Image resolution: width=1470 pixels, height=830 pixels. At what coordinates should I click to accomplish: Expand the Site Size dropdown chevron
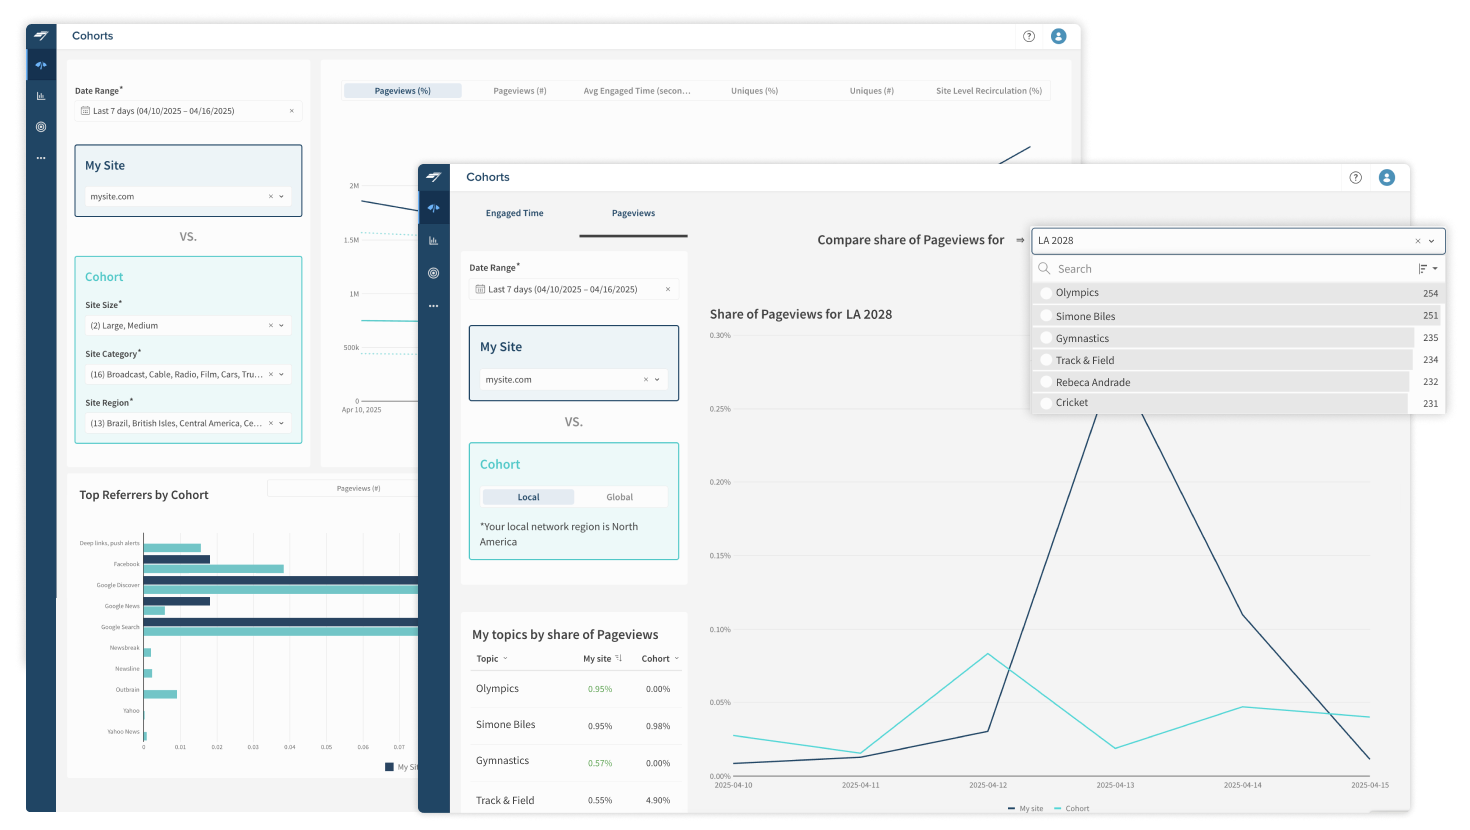tap(281, 326)
